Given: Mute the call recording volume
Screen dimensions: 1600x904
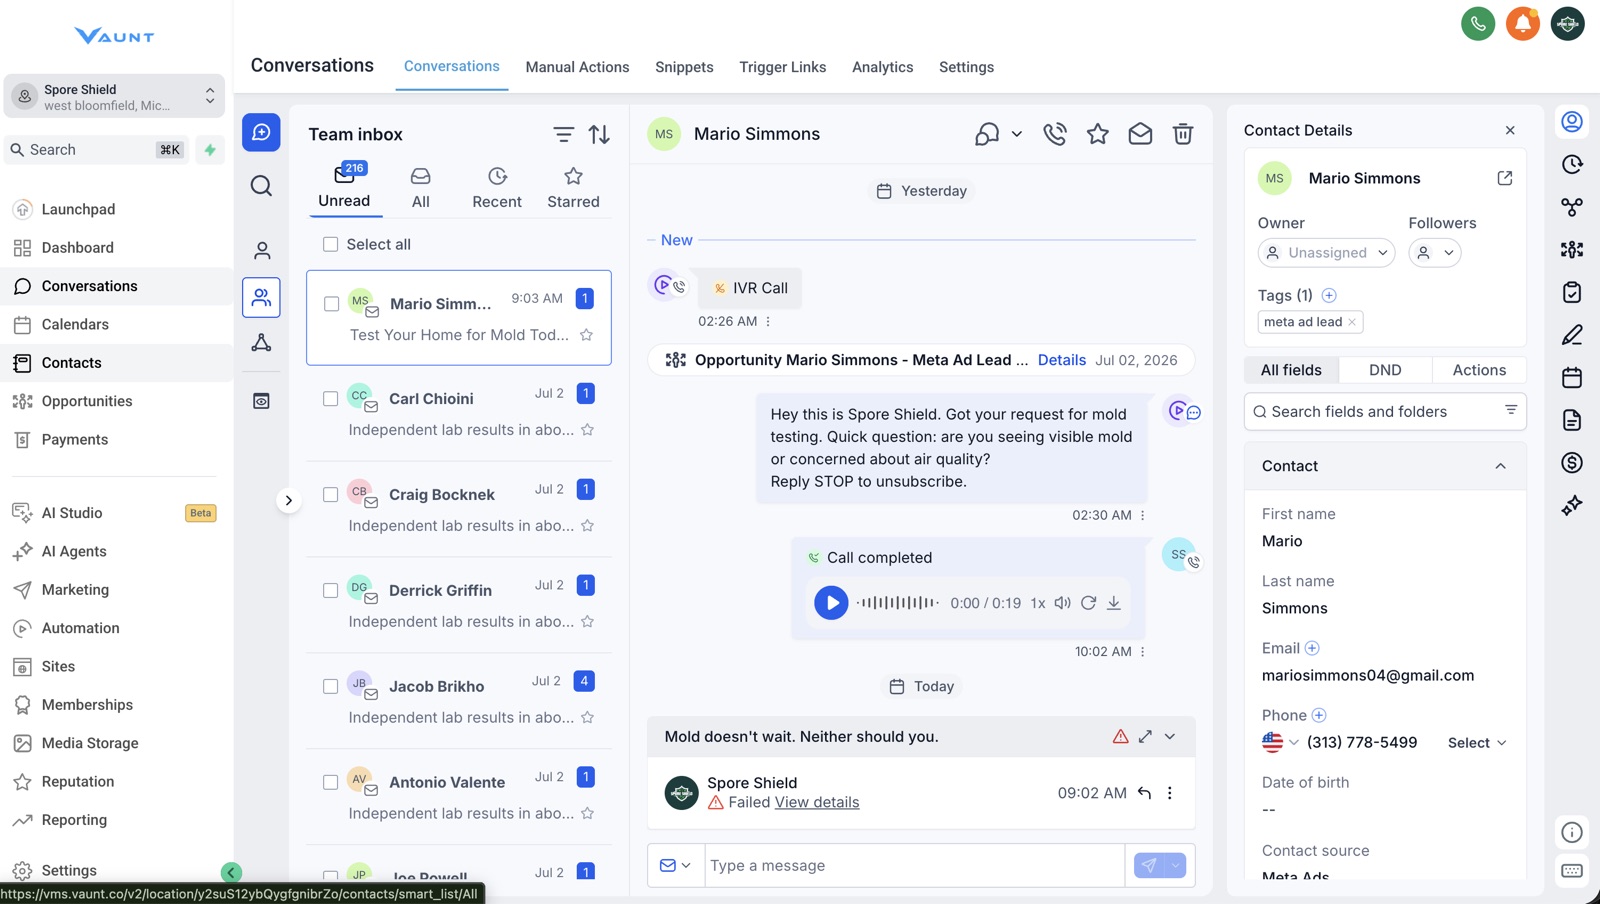Looking at the screenshot, I should (1062, 603).
